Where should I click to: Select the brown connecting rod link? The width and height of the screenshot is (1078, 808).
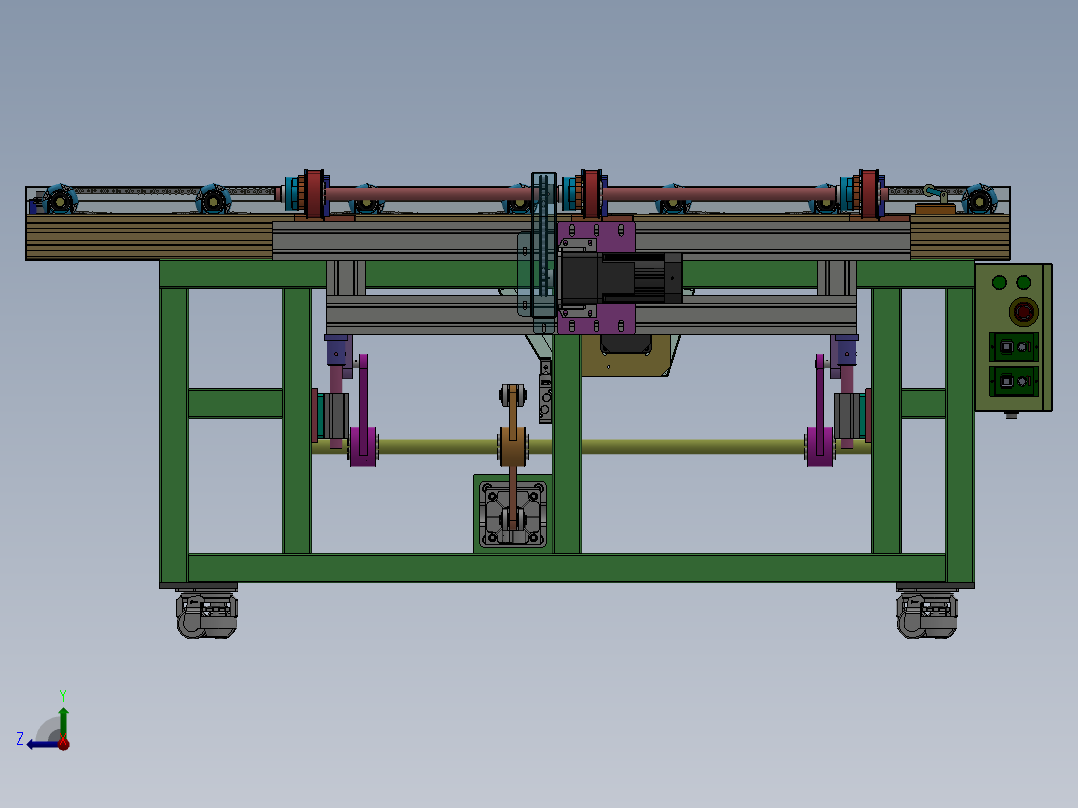point(513,454)
